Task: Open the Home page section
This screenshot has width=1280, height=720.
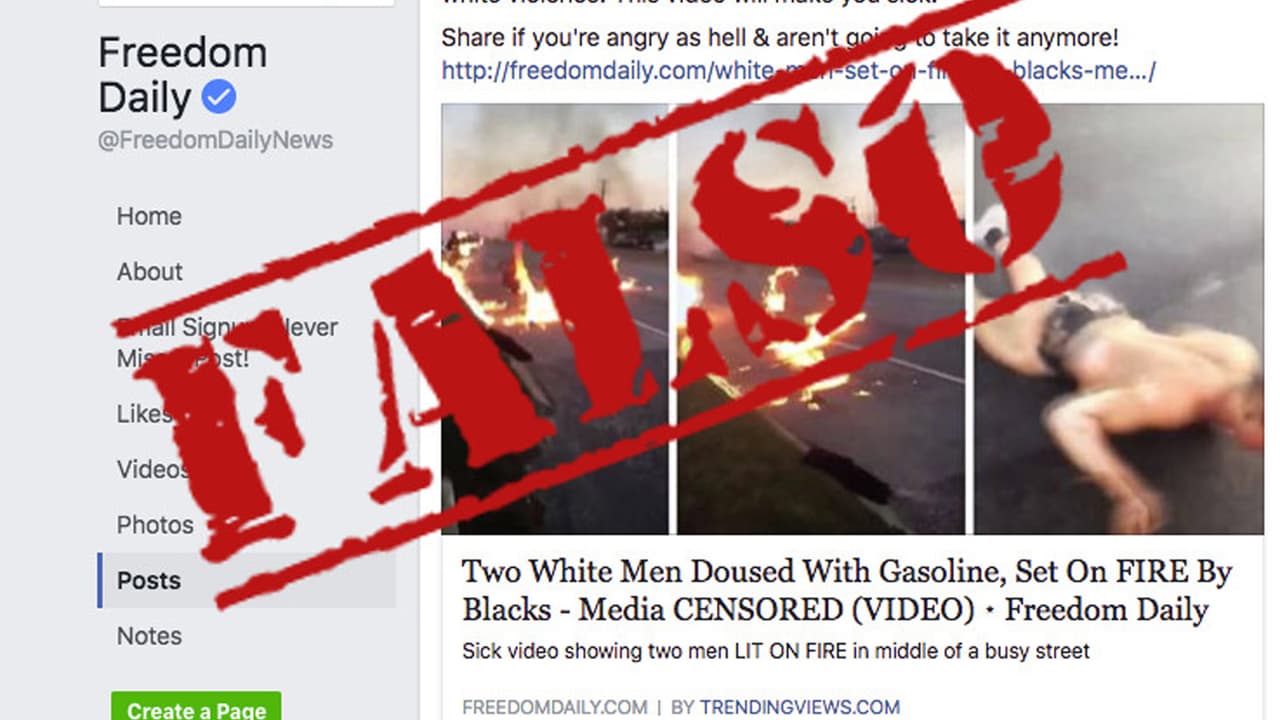Action: (x=149, y=216)
